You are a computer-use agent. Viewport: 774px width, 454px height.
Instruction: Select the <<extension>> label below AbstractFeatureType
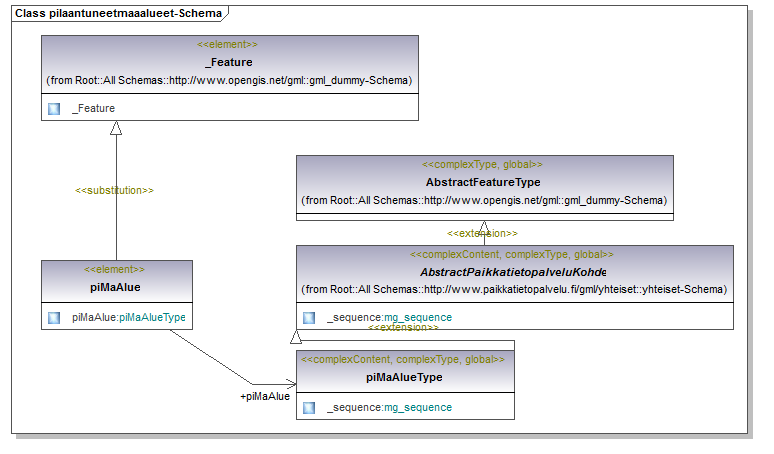[x=482, y=233]
